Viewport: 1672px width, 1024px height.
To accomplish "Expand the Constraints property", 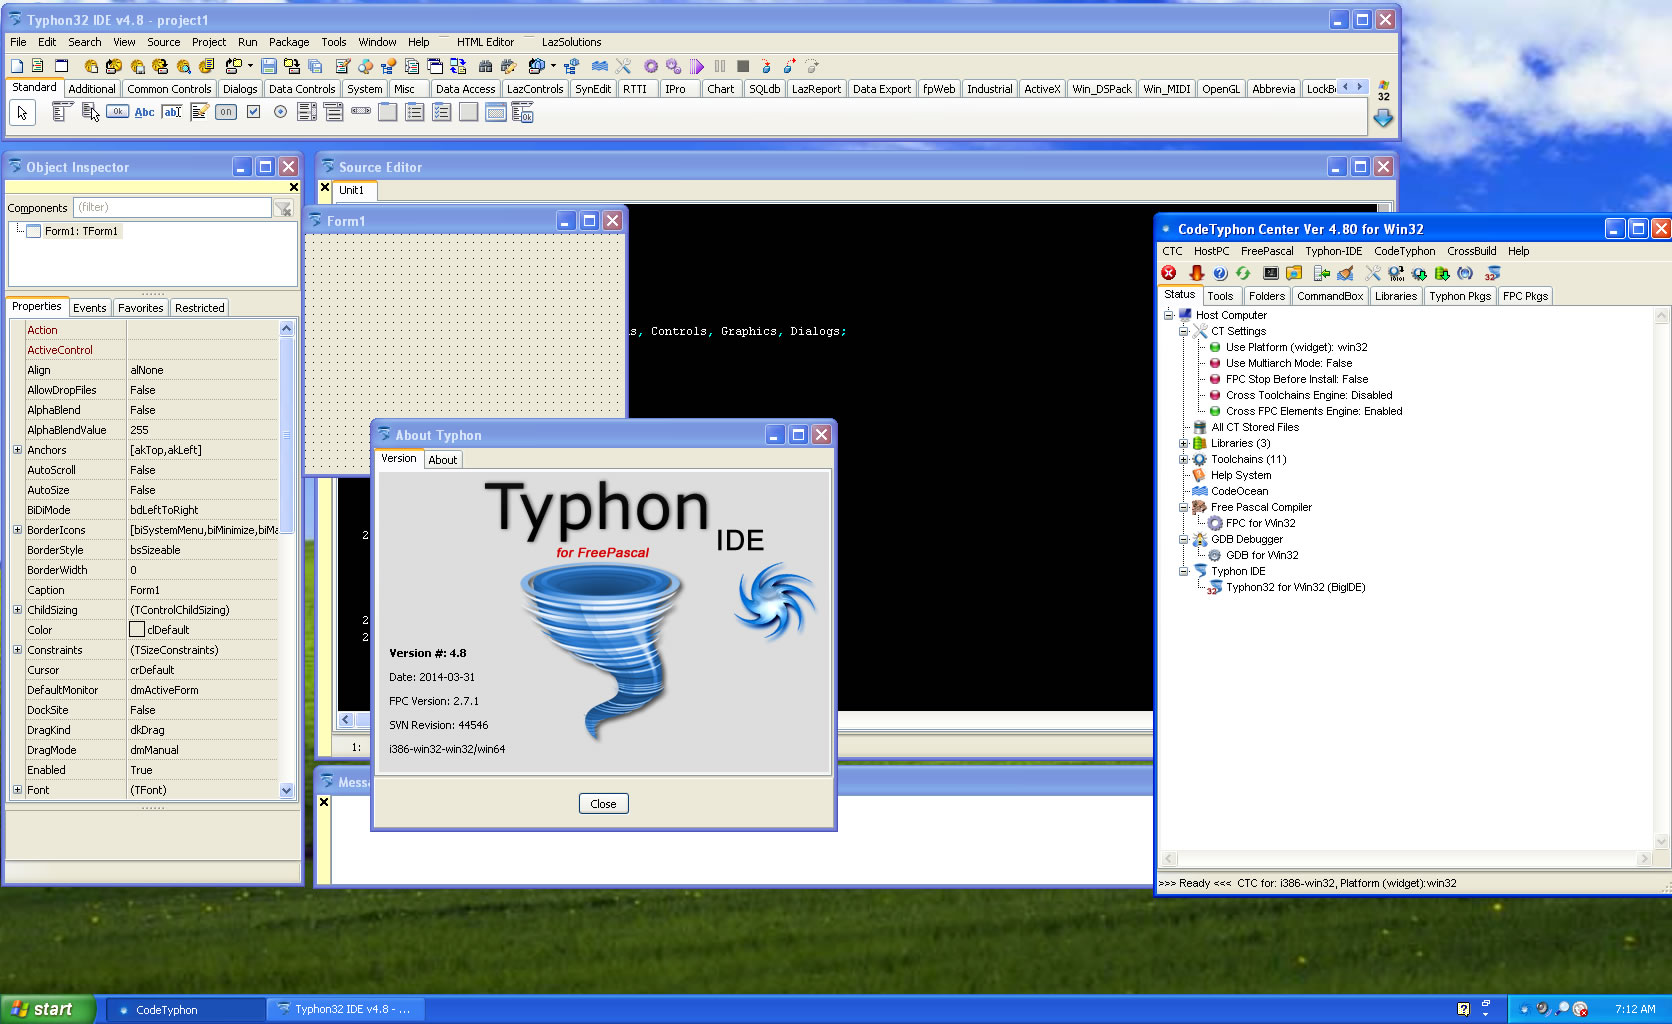I will tap(17, 650).
